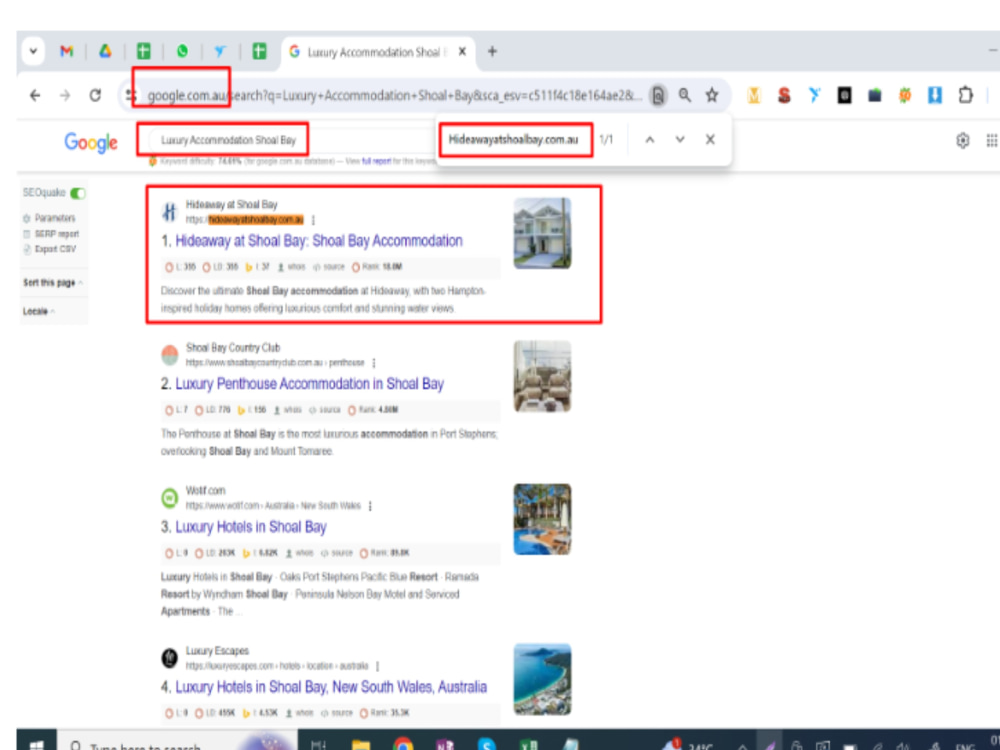The height and width of the screenshot is (750, 1000).
Task: Select the Luxury Accommodation Shoal tab
Action: pyautogui.click(x=376, y=52)
